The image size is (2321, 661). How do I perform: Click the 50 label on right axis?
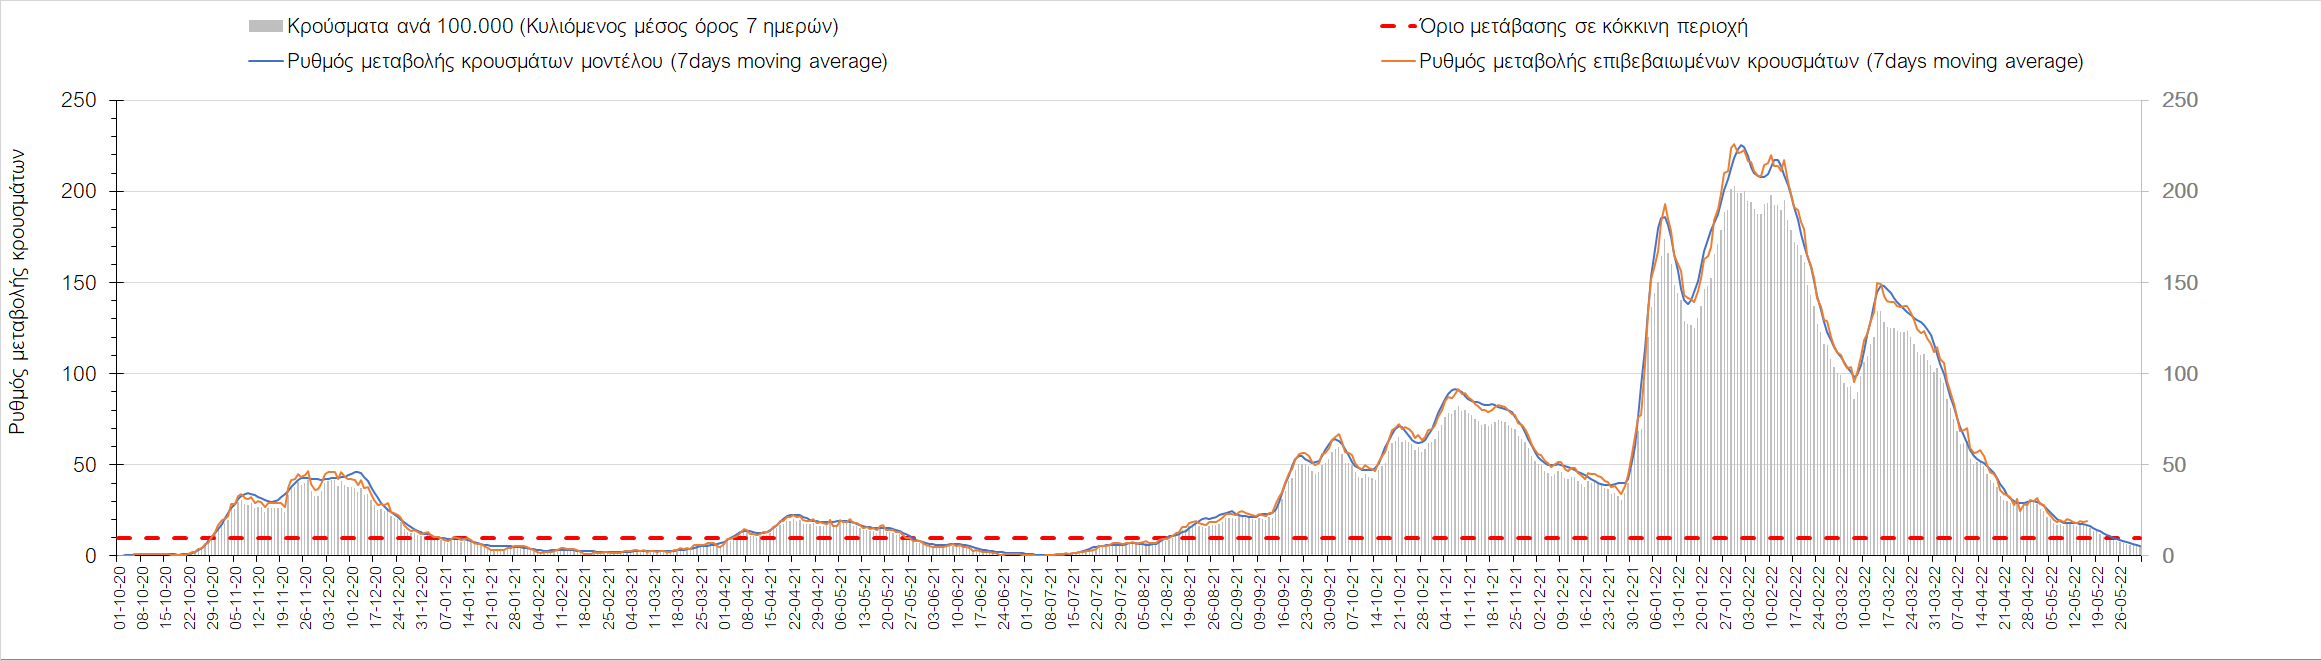pos(2174,465)
